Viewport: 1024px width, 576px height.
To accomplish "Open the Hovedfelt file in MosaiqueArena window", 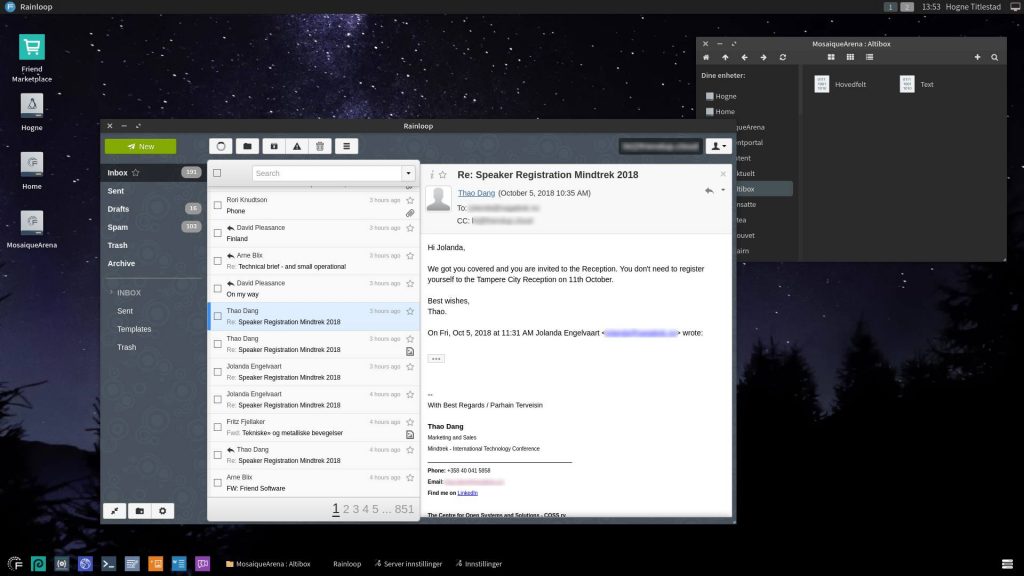I will point(840,84).
